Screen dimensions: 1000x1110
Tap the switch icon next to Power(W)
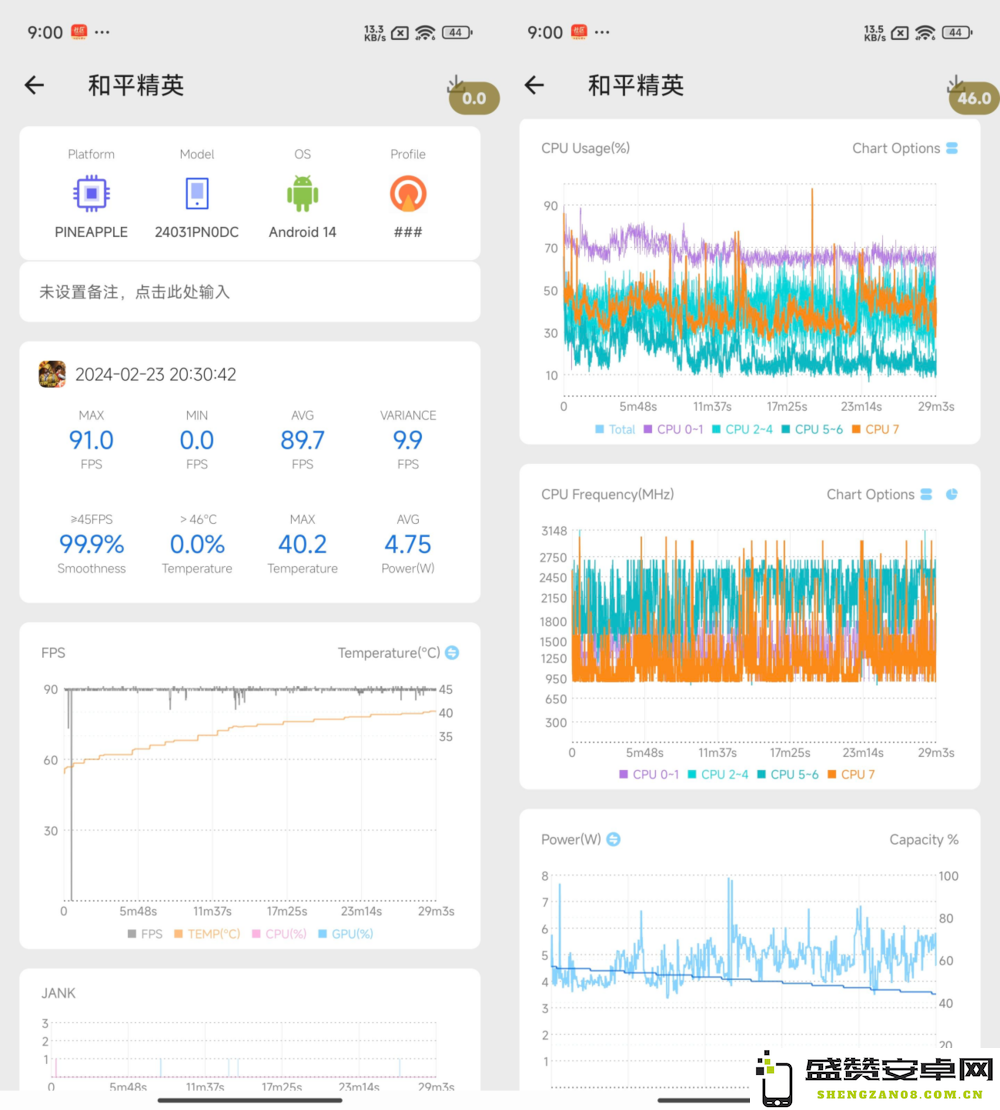point(614,840)
